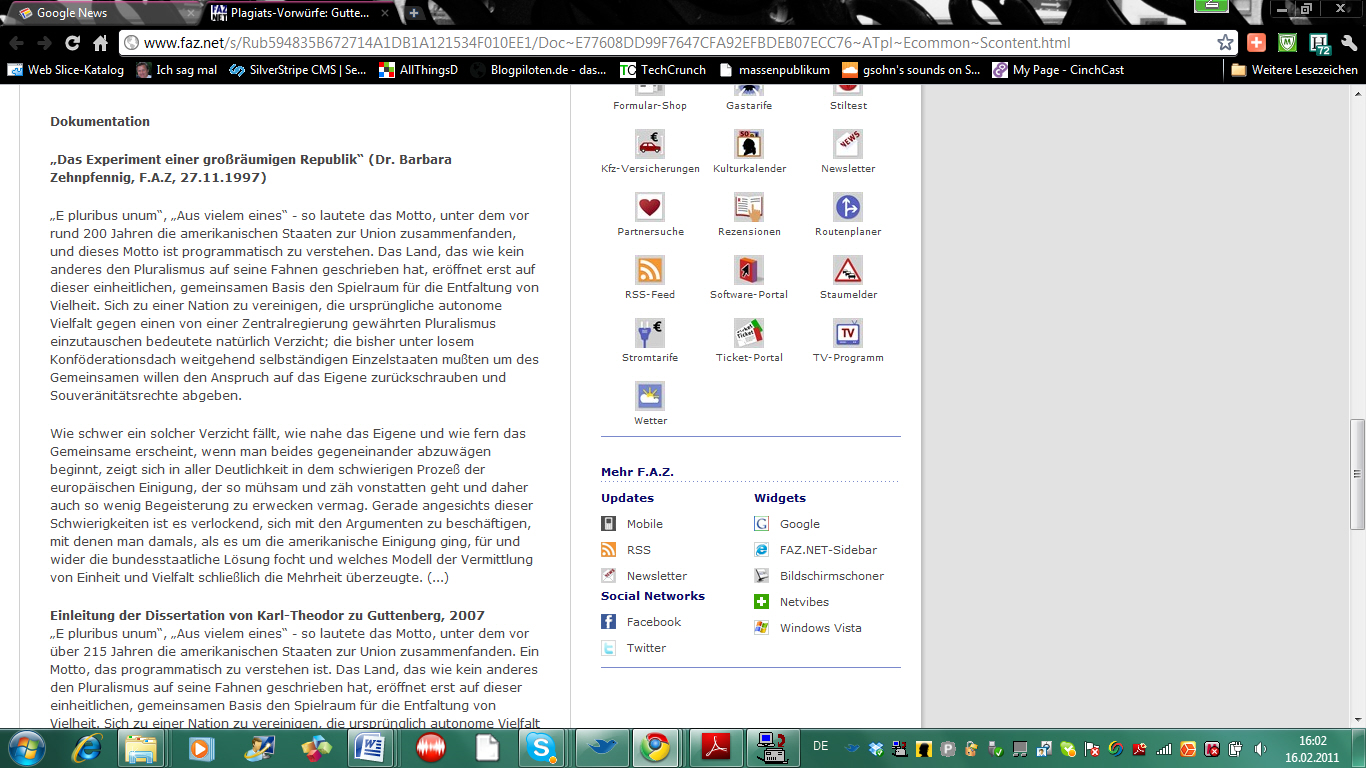Open the Chrome wrench settings menu
Image resolution: width=1366 pixels, height=768 pixels.
pyautogui.click(x=1349, y=43)
